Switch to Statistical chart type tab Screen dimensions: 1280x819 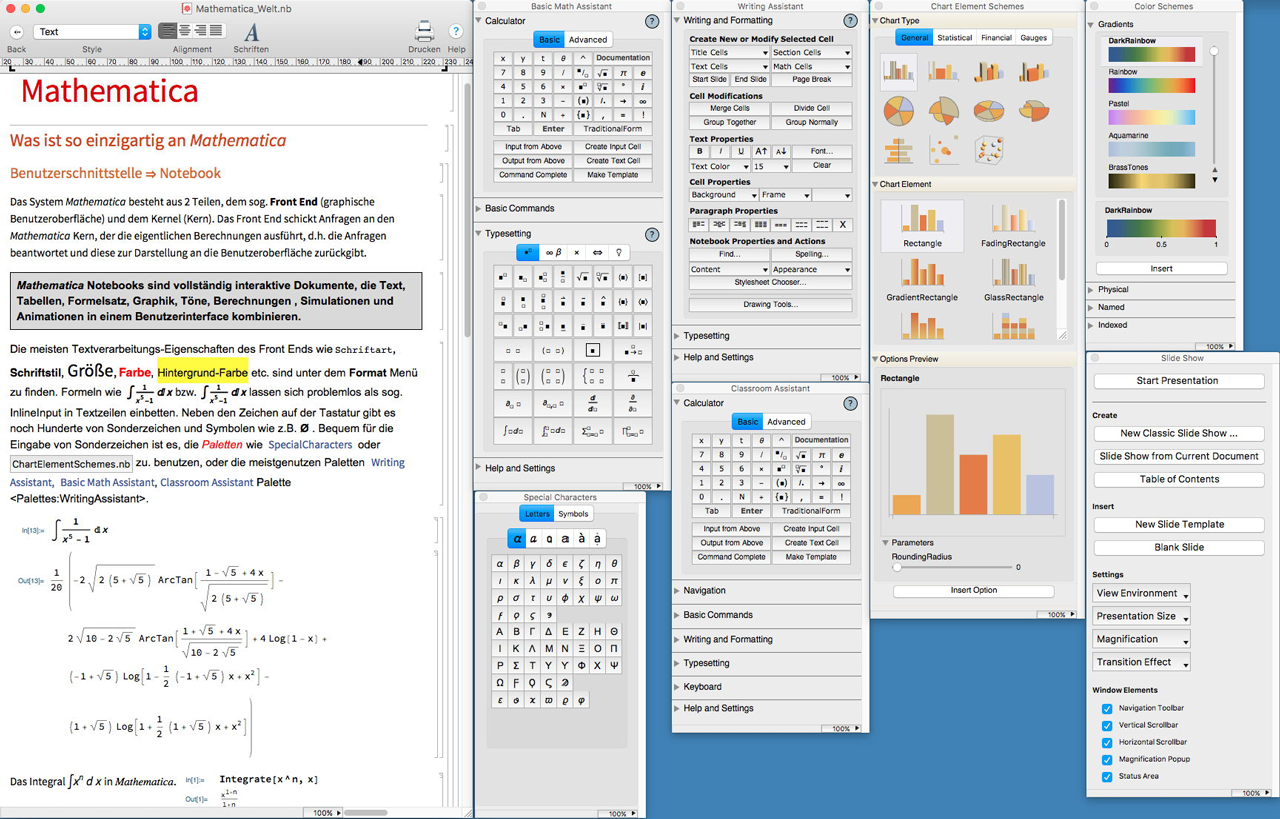[954, 38]
